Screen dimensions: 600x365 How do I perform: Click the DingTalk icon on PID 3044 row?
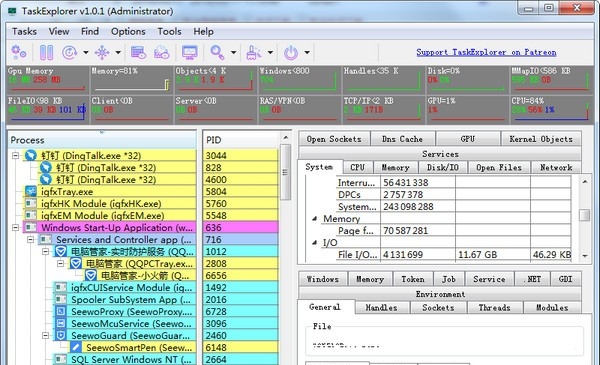[x=31, y=155]
